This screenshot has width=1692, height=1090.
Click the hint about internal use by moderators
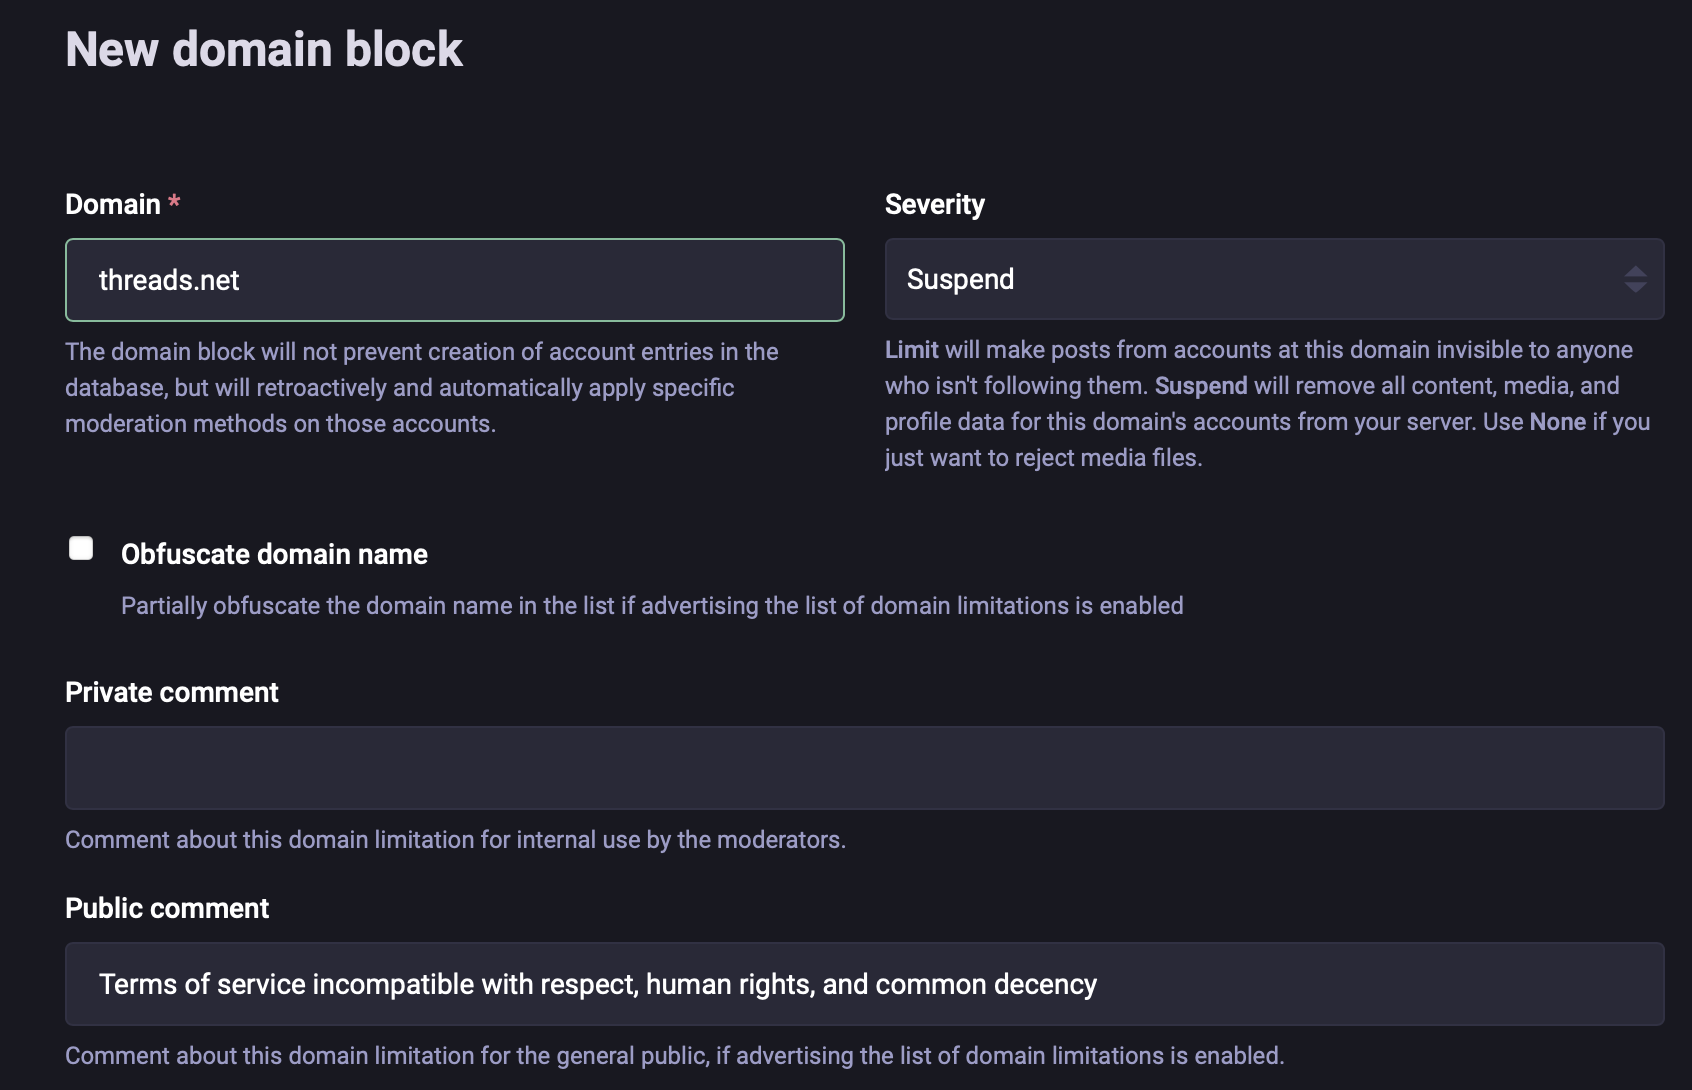[x=455, y=840]
